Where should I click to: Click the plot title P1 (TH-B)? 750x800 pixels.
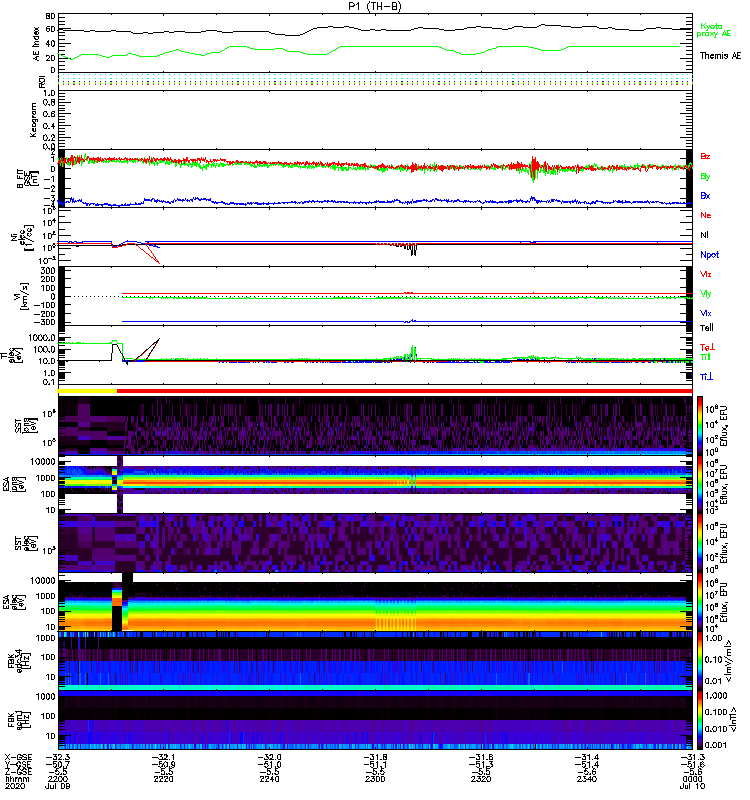[374, 6]
